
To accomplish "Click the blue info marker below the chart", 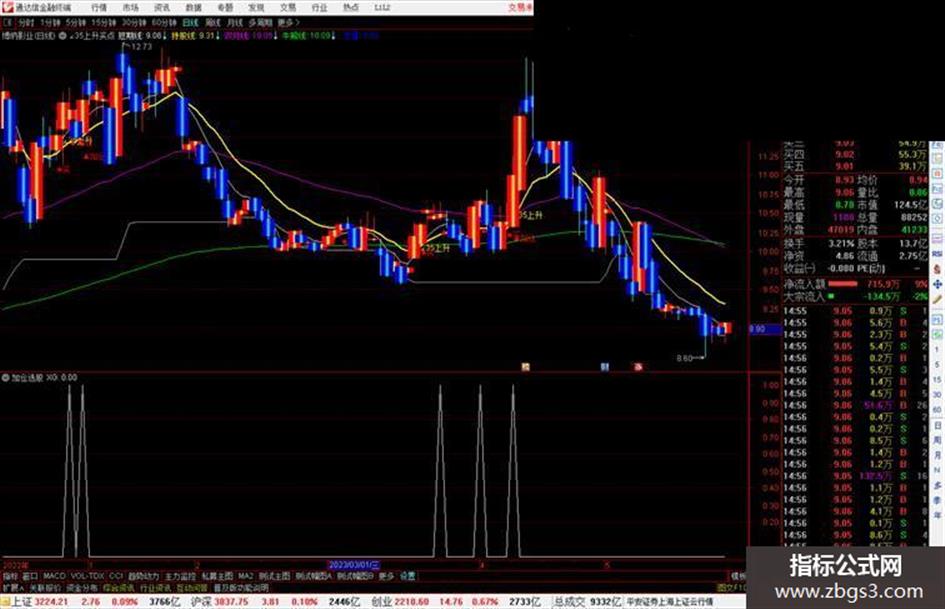I will tap(604, 367).
